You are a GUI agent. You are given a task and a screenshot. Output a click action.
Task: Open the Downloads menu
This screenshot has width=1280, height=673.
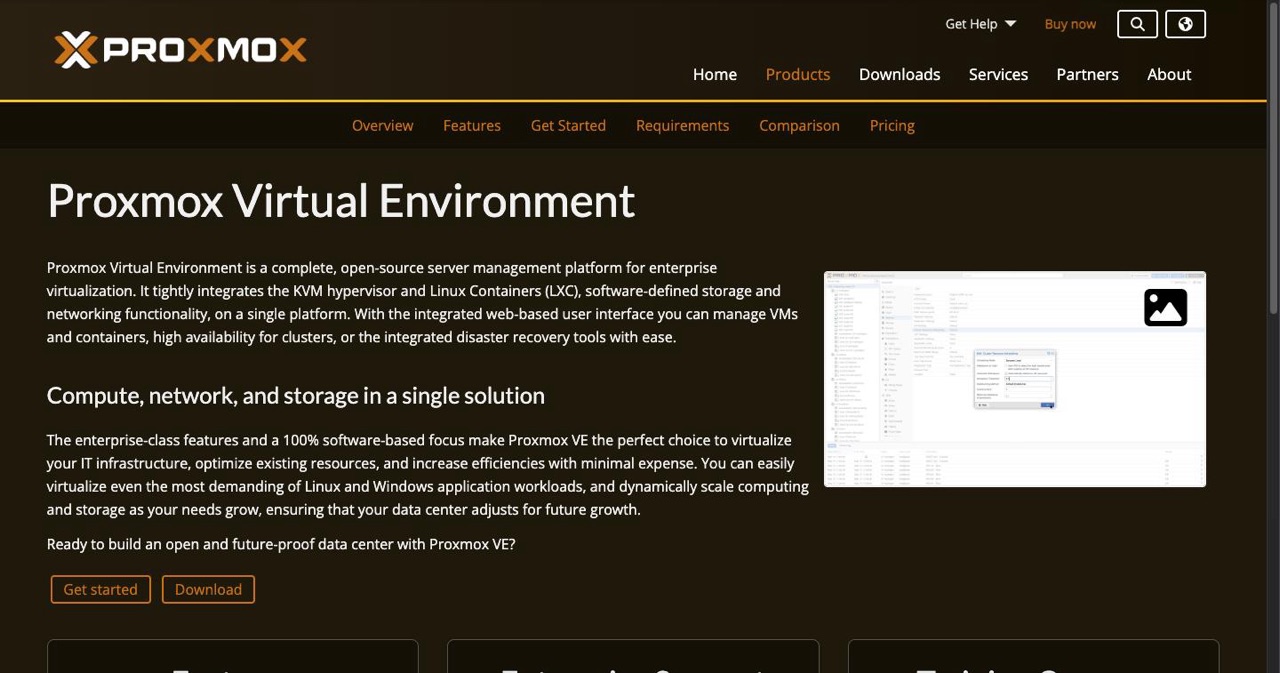[x=900, y=74]
